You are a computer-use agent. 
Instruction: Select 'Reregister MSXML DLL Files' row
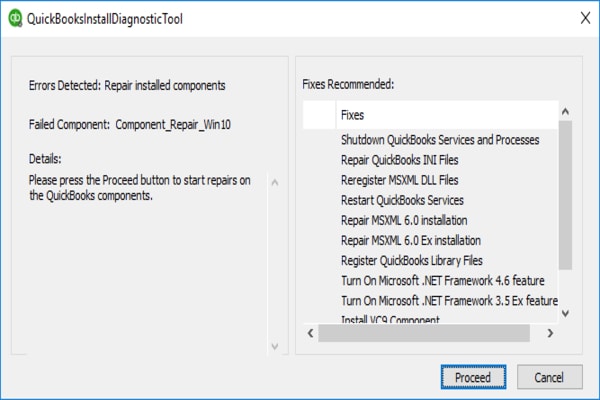click(x=399, y=180)
